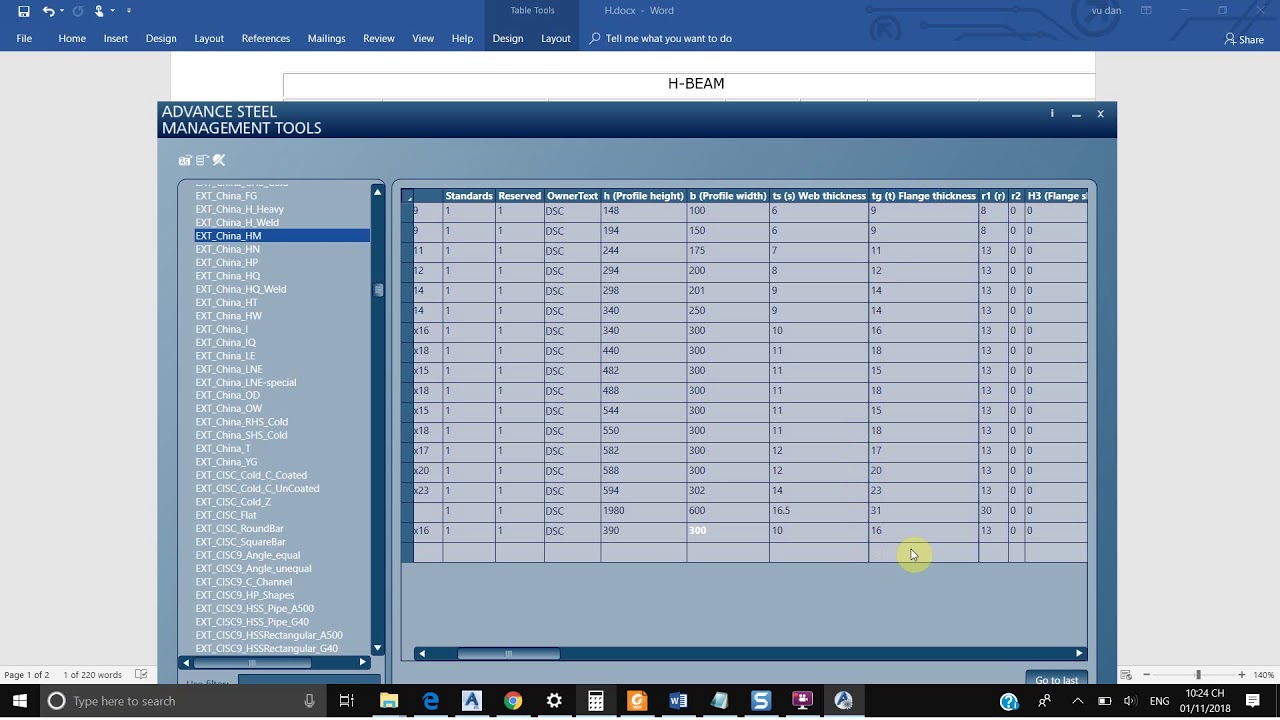The height and width of the screenshot is (720, 1280).
Task: Go to the Review ribbon tab
Action: (x=379, y=38)
